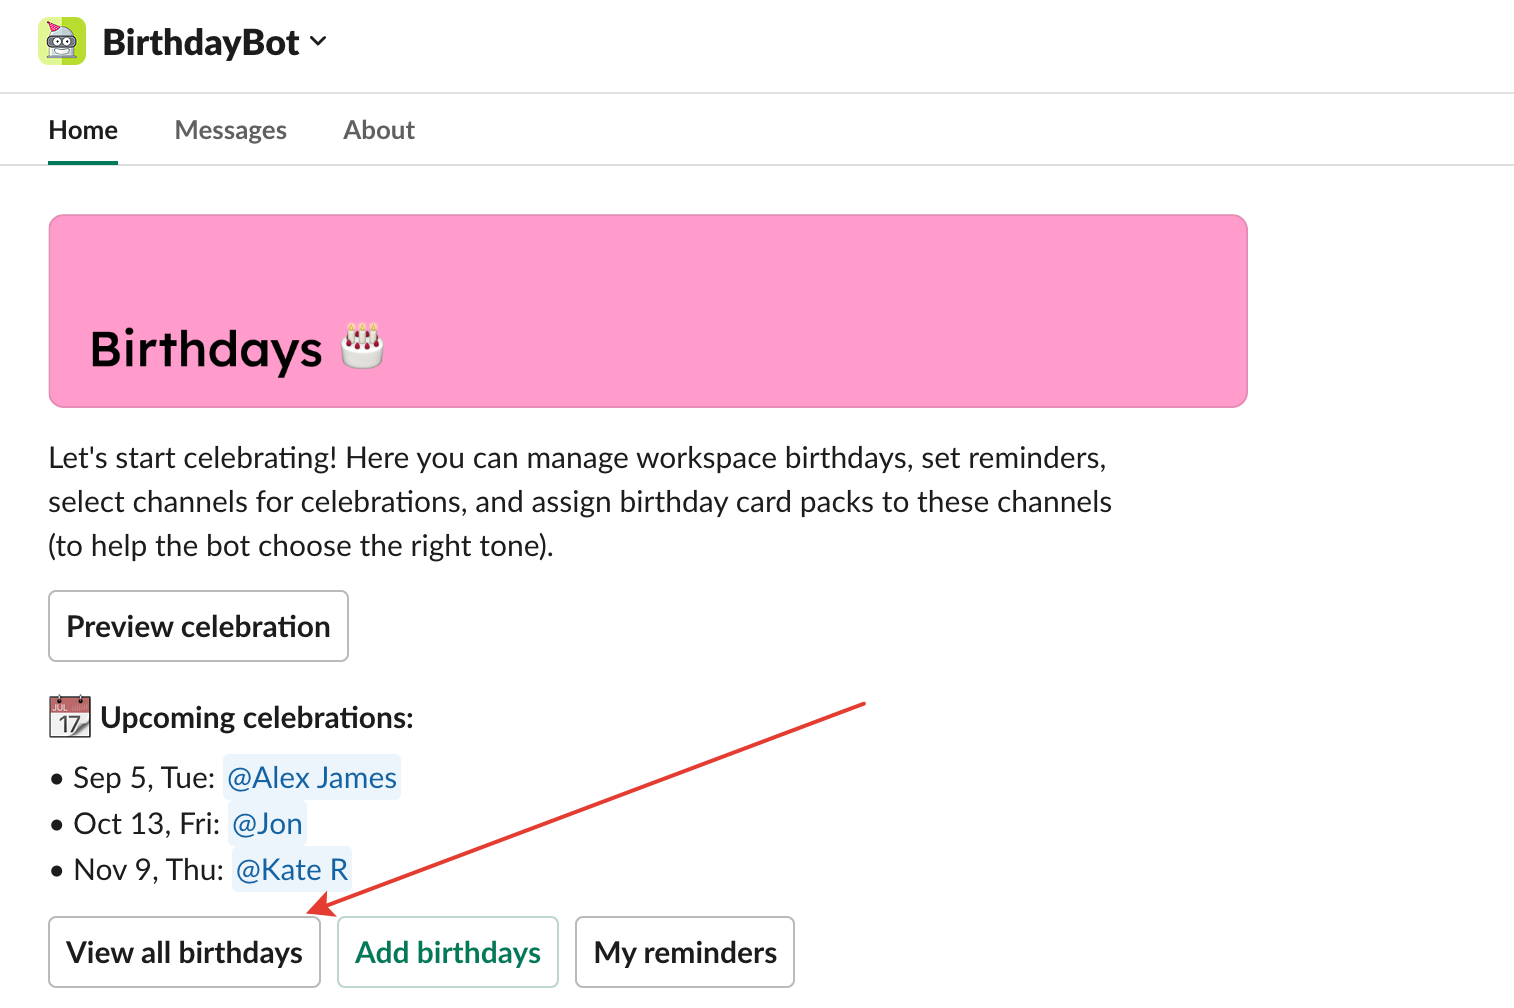Click the BirthdayBot robot avatar icon

(62, 42)
